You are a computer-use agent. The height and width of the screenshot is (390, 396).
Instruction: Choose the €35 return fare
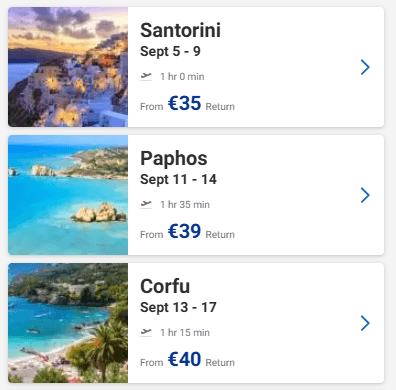[184, 103]
